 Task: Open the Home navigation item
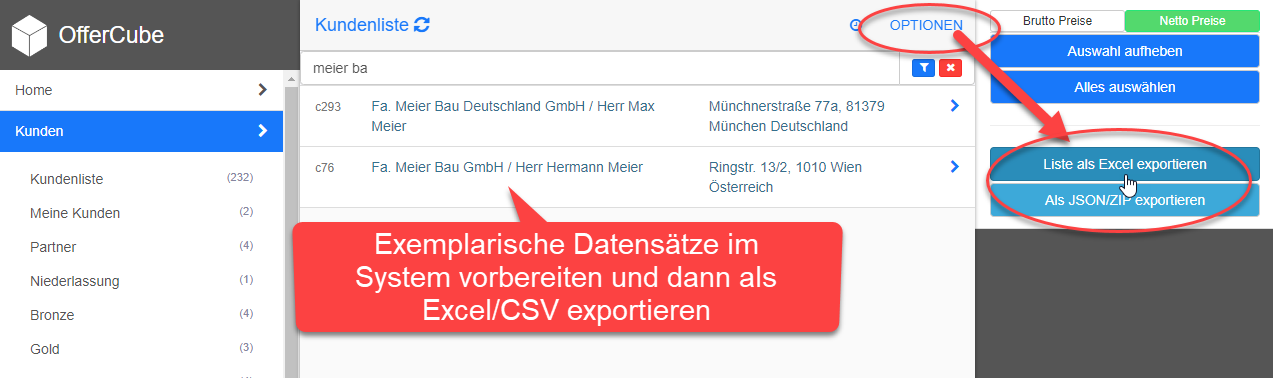142,90
